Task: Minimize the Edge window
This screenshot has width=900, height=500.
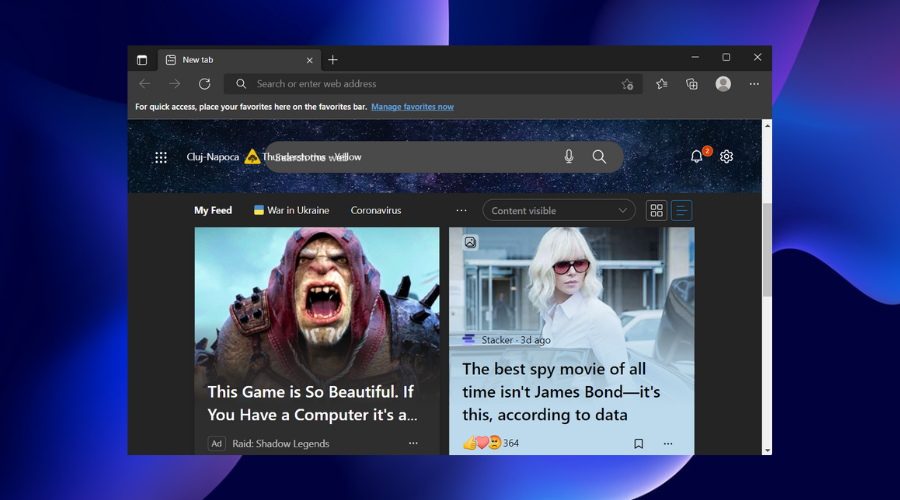Action: (695, 57)
